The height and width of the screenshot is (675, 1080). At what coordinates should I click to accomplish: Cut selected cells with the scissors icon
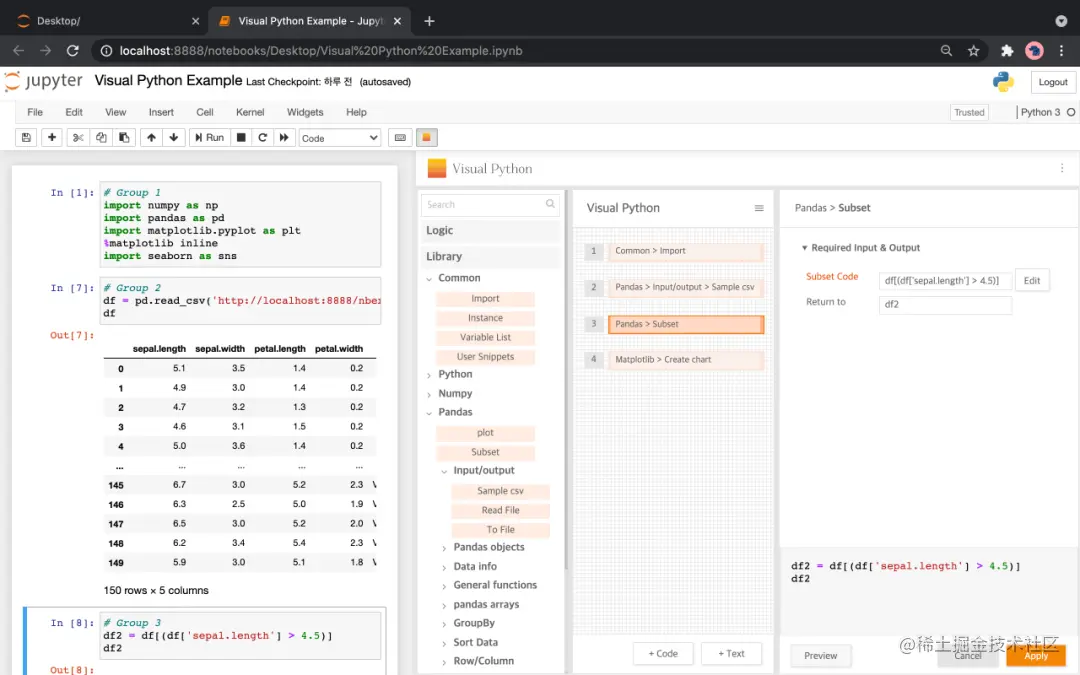[78, 138]
